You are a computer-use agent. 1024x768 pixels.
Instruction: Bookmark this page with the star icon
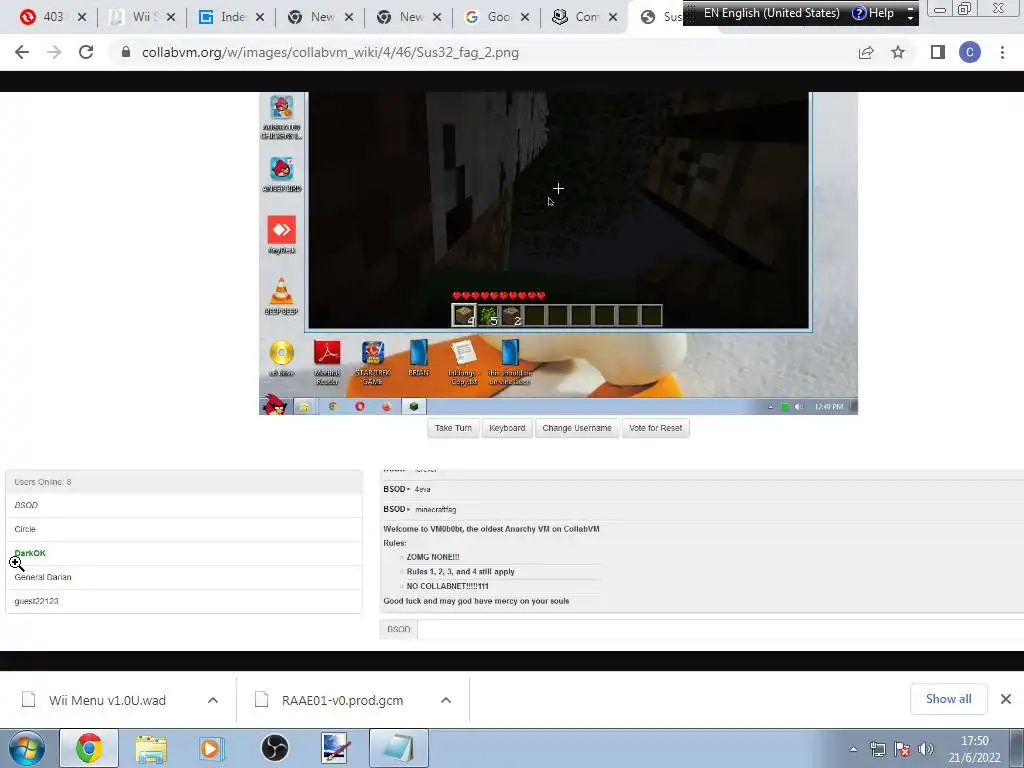coord(898,52)
